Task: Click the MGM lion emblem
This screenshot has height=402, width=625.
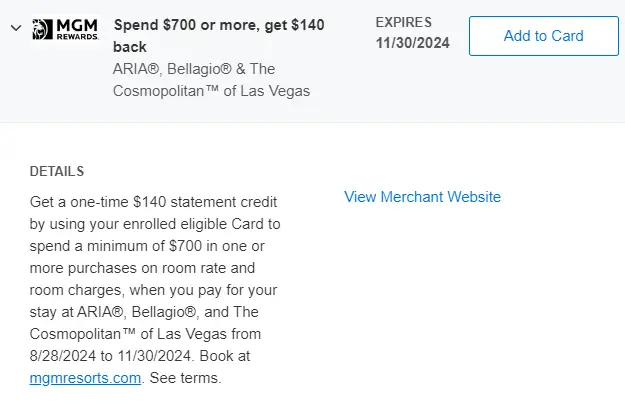Action: click(x=44, y=28)
